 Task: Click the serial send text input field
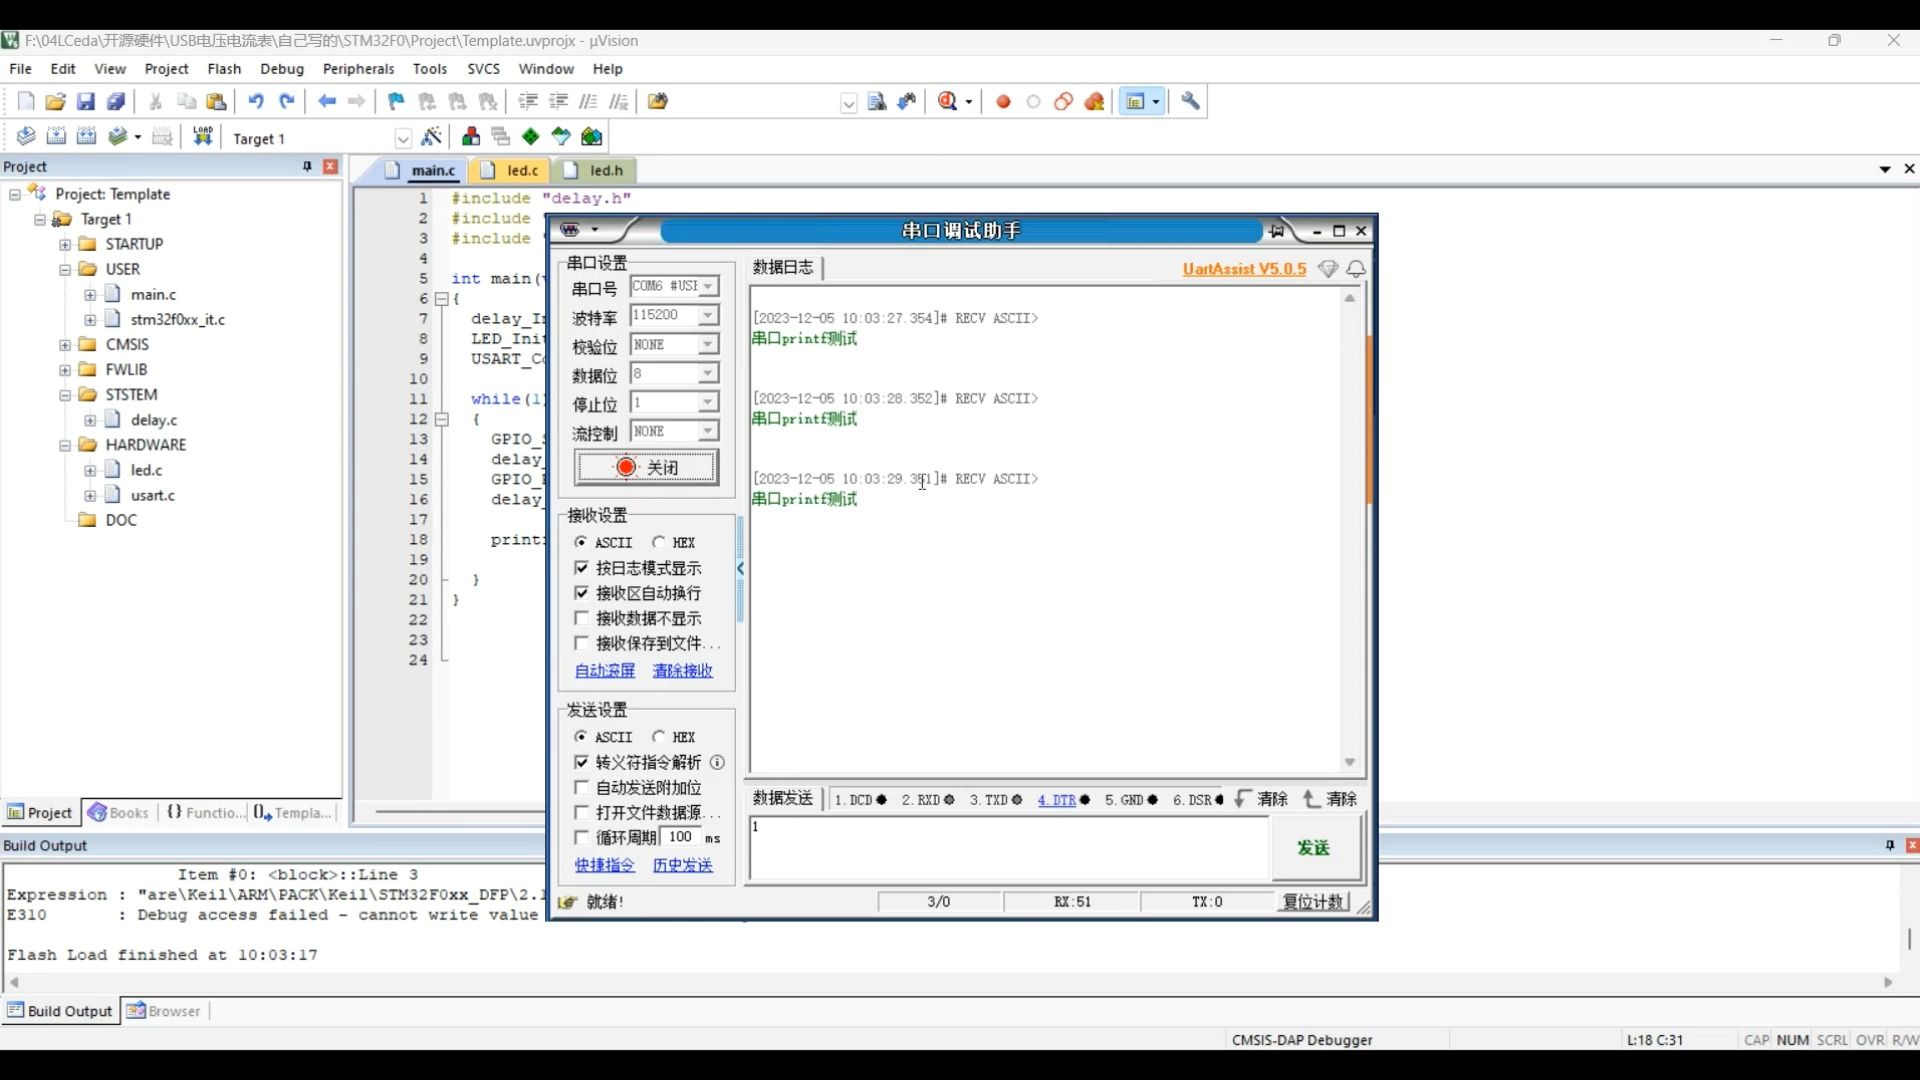pos(1008,848)
